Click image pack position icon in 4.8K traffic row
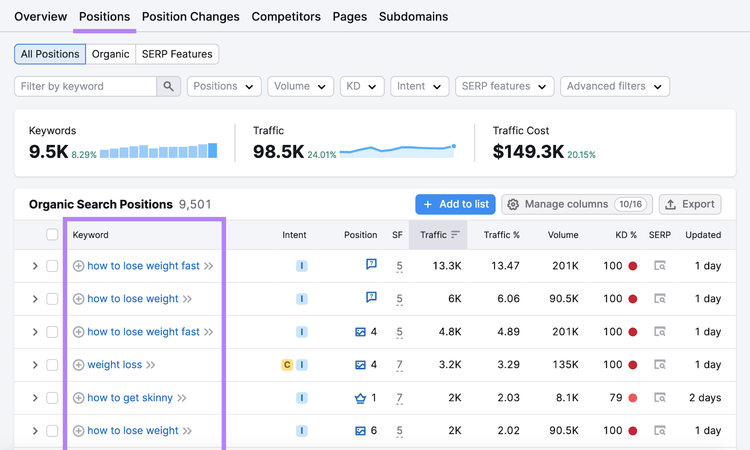The width and height of the screenshot is (750, 450). 360,332
